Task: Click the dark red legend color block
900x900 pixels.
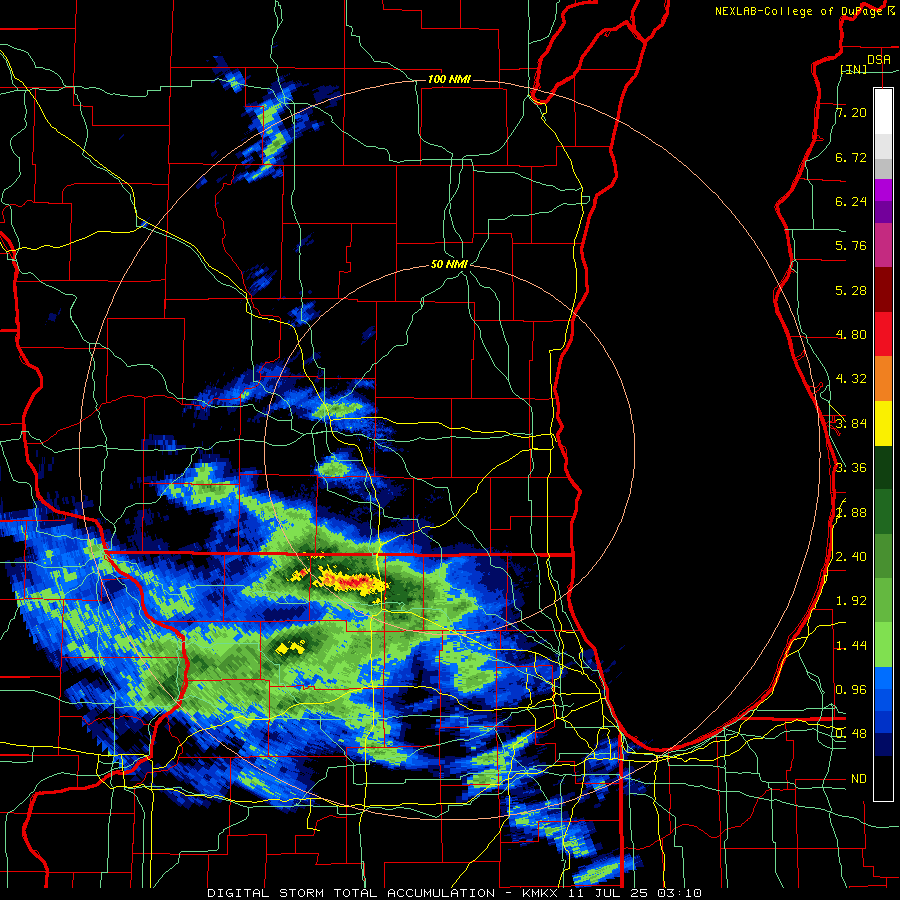Action: coord(883,290)
